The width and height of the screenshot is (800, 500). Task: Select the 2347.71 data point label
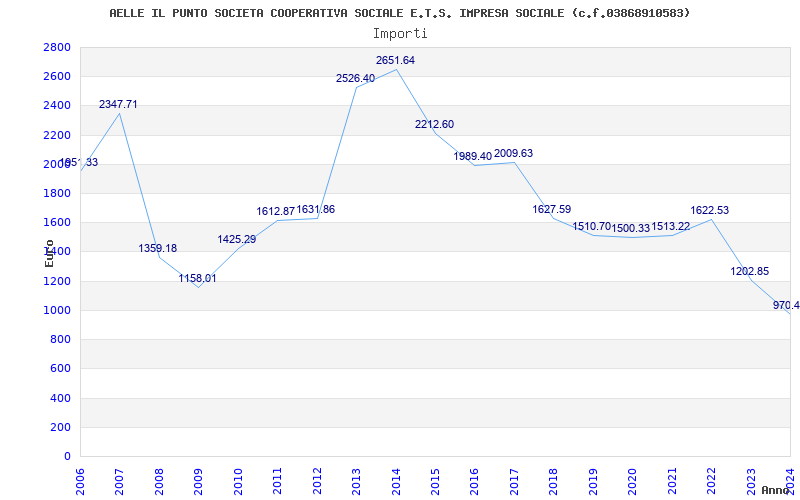[x=118, y=105]
